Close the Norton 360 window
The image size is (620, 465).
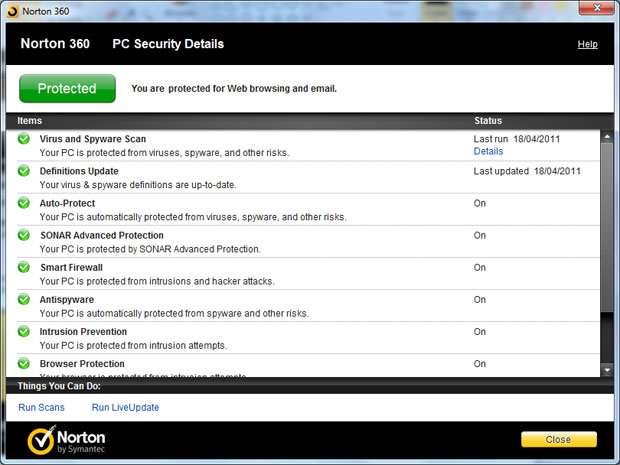[x=597, y=8]
